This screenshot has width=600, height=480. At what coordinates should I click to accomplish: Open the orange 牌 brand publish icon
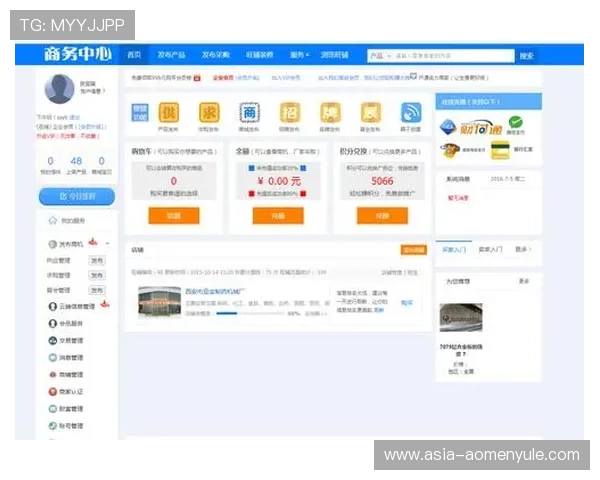click(330, 113)
